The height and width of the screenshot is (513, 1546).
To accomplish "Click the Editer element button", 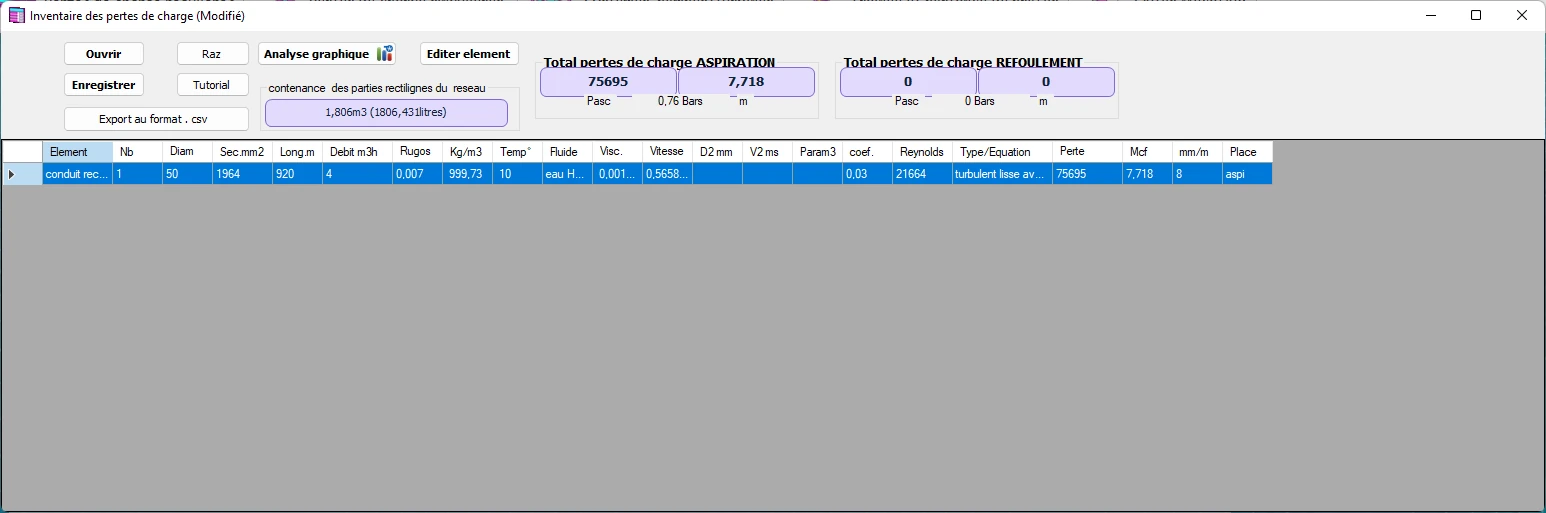I will [x=469, y=54].
